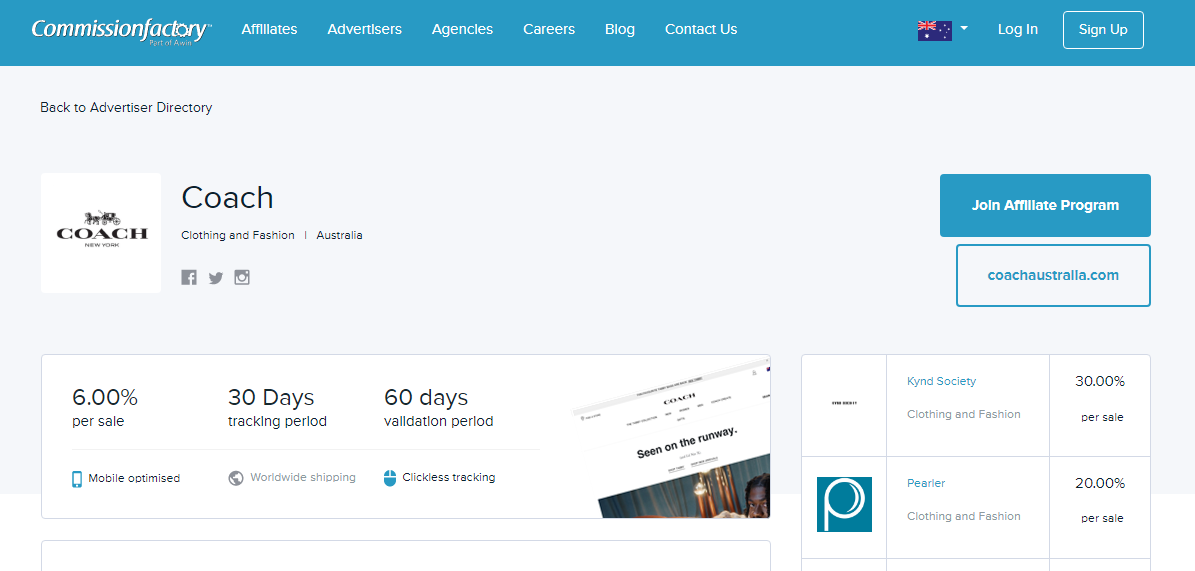Viewport: 1195px width, 571px height.
Task: Click the Australian flag icon
Action: coord(934,30)
